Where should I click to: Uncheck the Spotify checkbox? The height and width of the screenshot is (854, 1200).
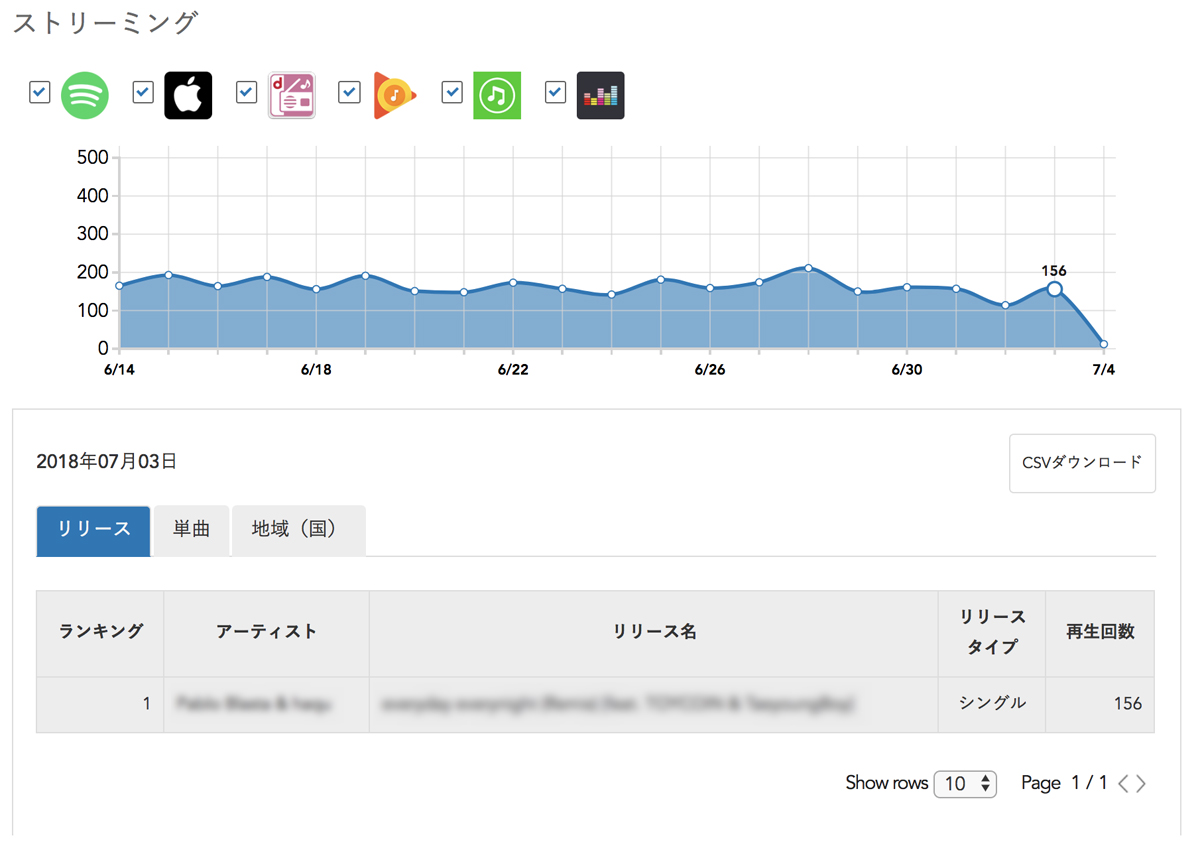[x=39, y=92]
